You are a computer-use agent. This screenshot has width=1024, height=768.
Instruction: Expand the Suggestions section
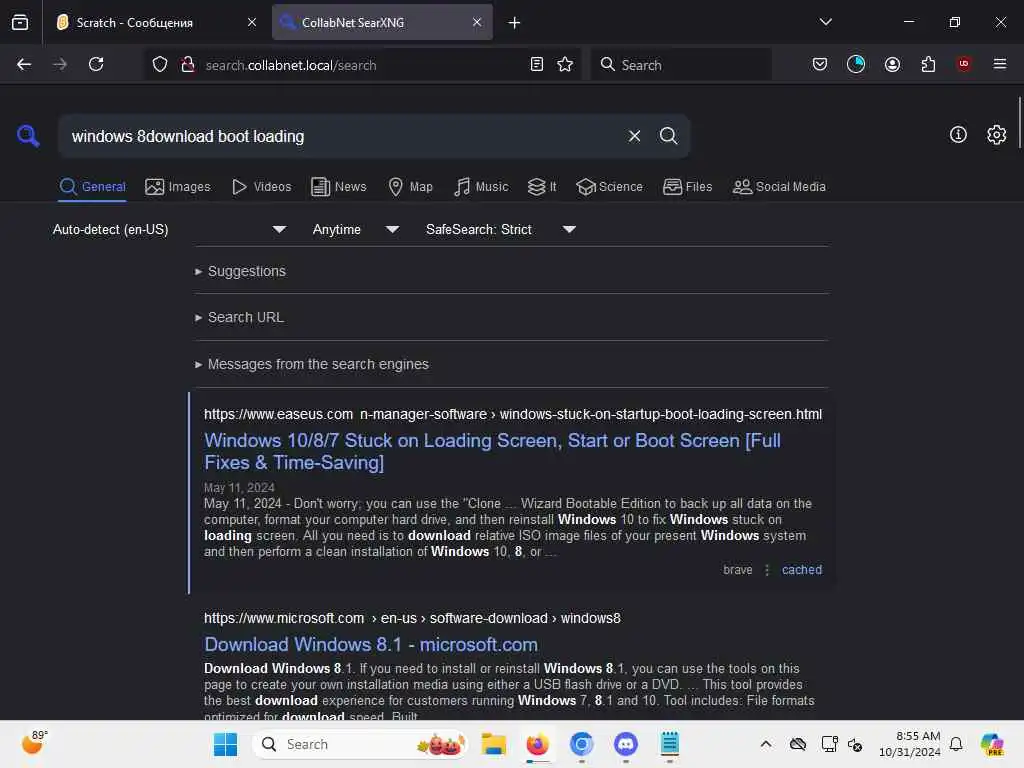[x=240, y=271]
